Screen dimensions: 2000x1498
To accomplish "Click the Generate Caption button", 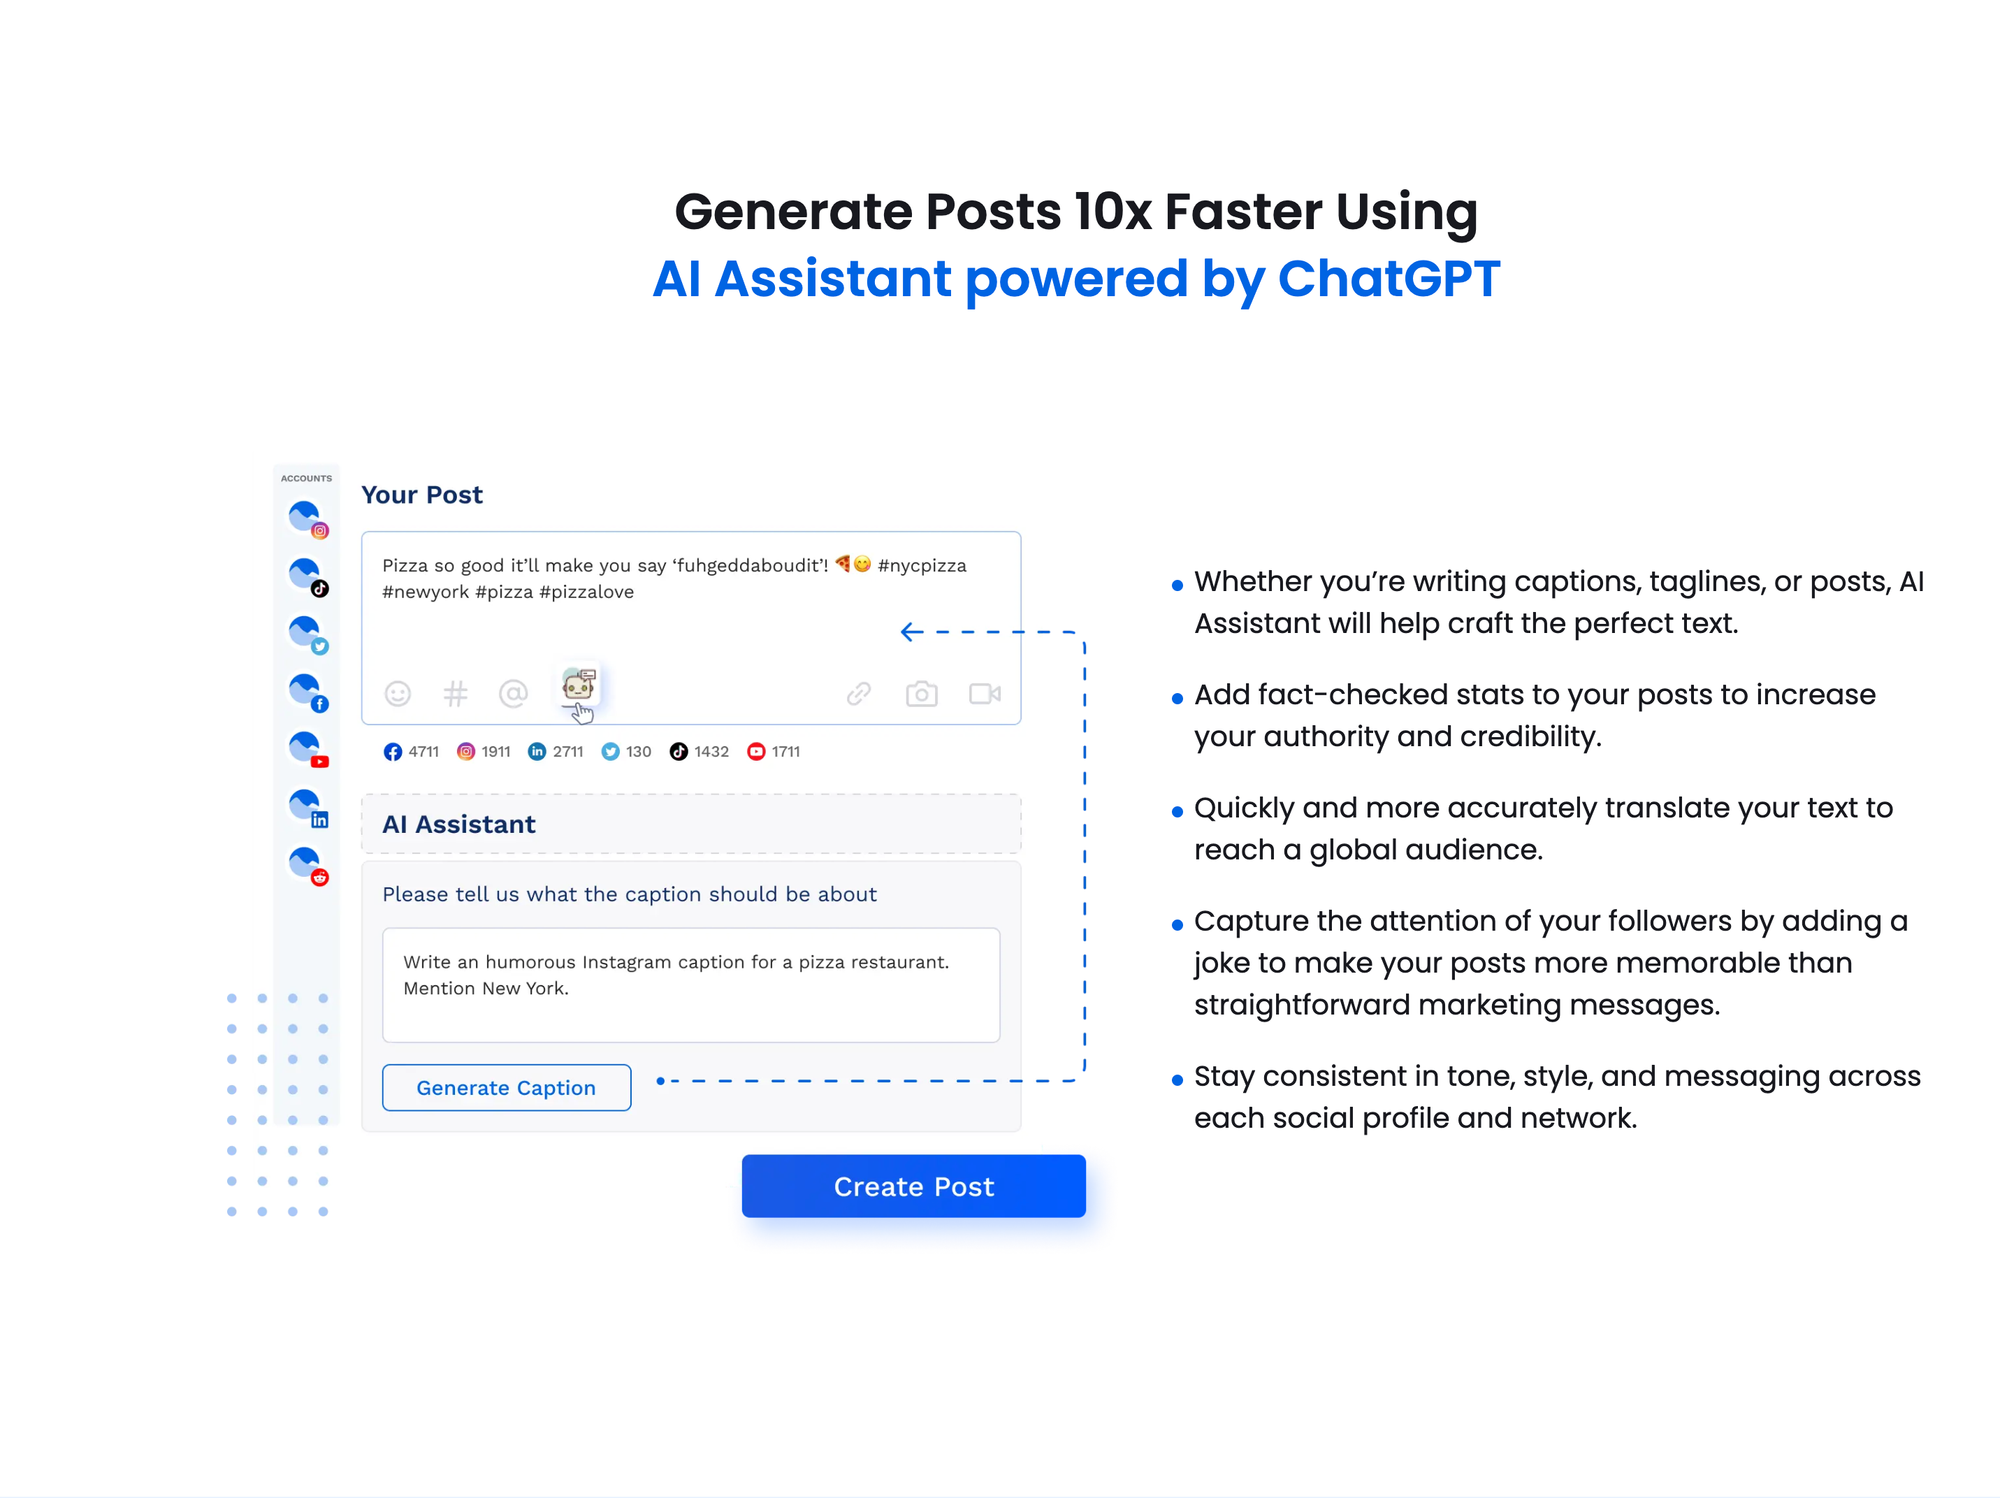I will tap(507, 1086).
